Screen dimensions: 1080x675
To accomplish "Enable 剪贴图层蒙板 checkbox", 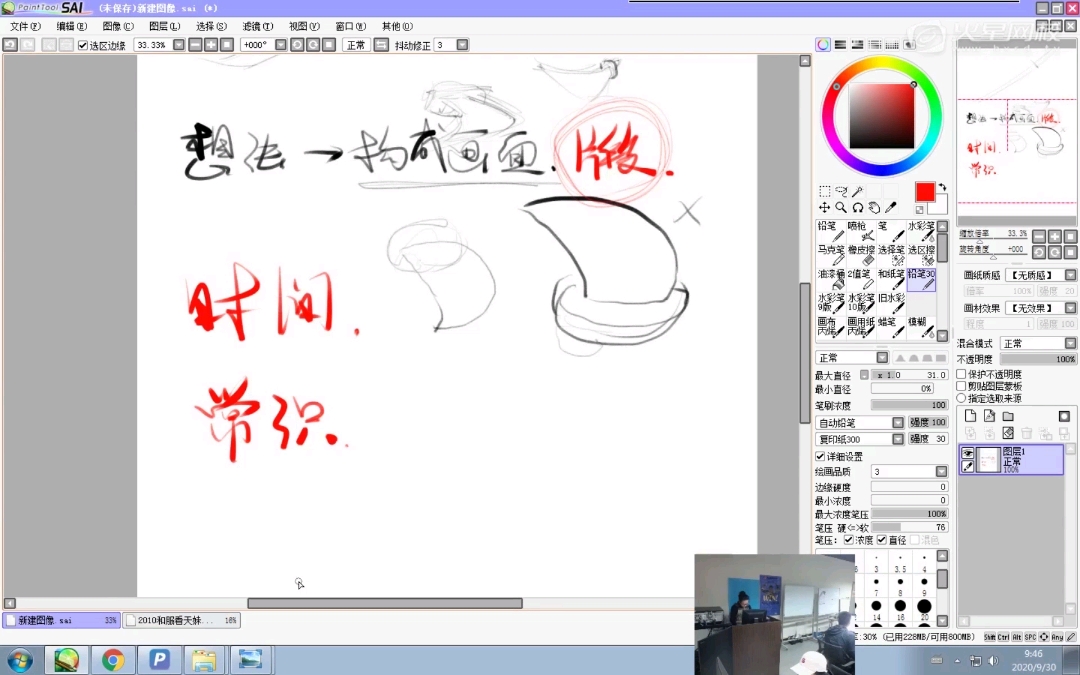I will pyautogui.click(x=962, y=386).
